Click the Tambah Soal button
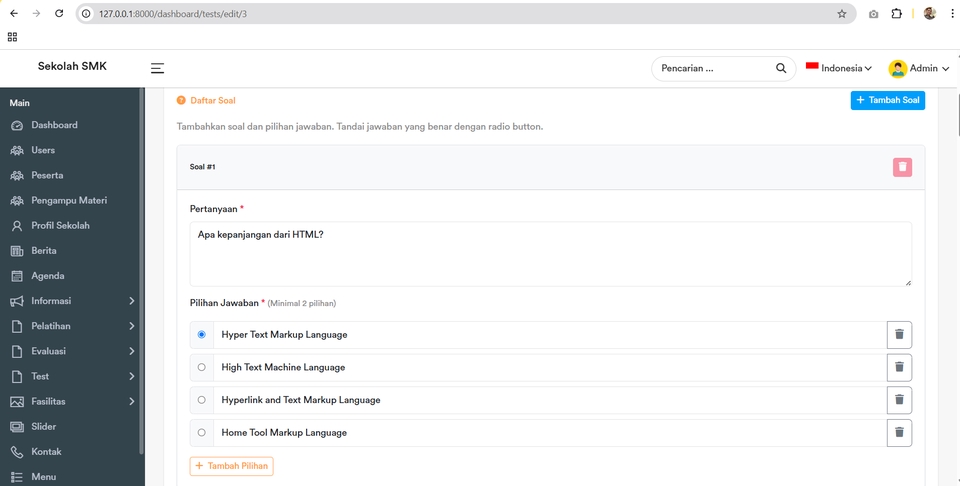The image size is (960, 486). pyautogui.click(x=887, y=100)
